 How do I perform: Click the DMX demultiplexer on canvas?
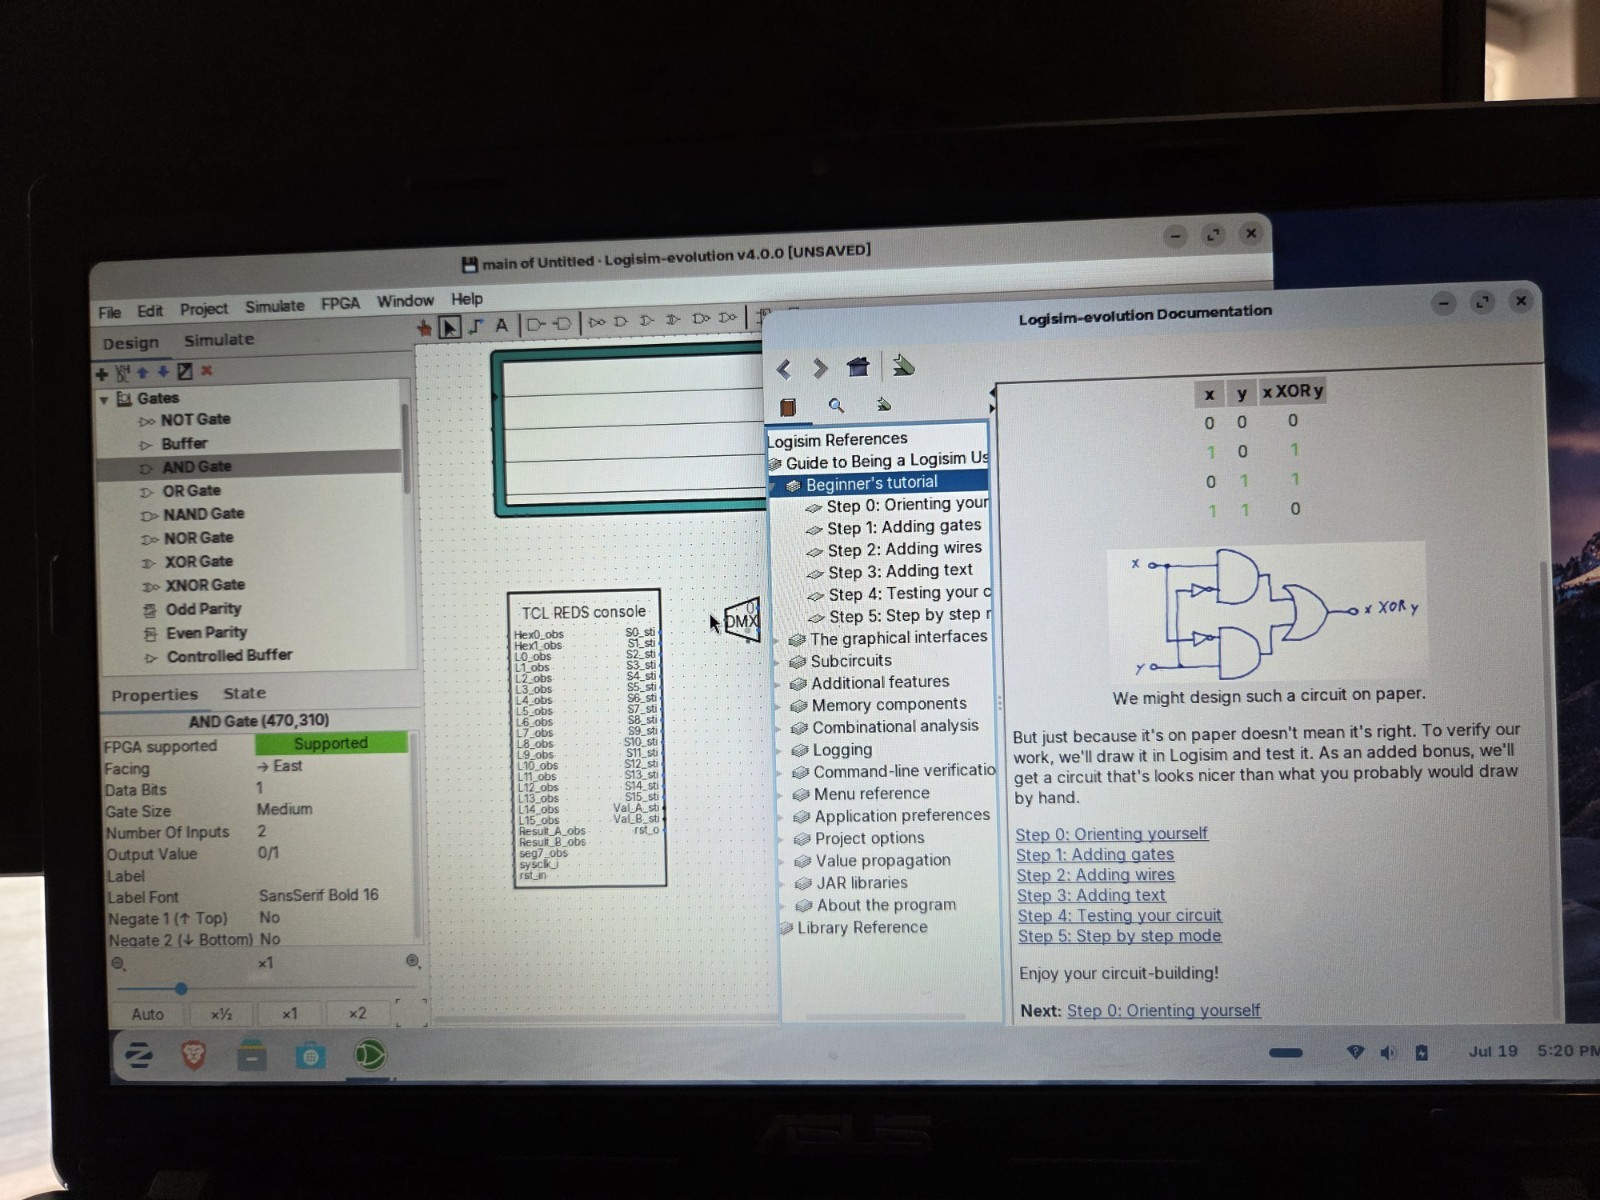coord(742,620)
